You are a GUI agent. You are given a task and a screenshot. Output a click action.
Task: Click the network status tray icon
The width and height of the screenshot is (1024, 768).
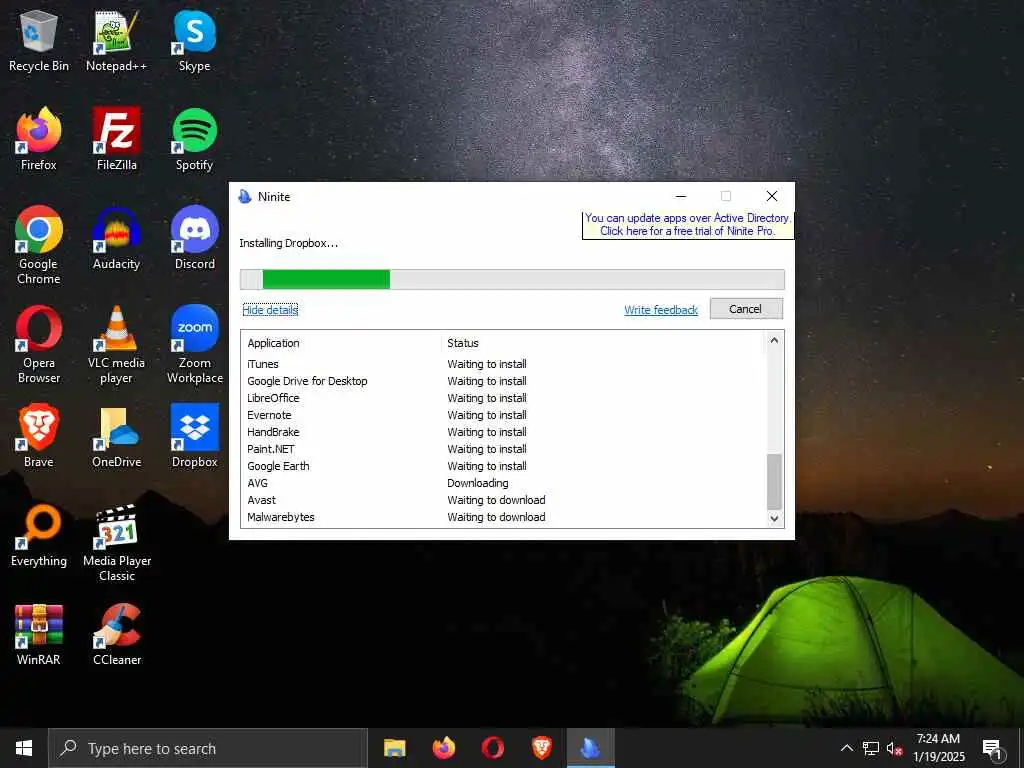coord(871,748)
